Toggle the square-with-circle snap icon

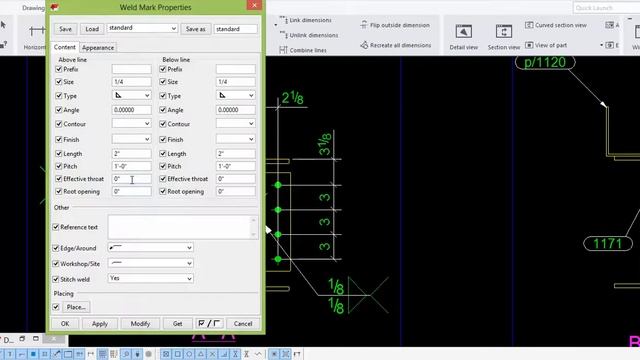coord(166,354)
